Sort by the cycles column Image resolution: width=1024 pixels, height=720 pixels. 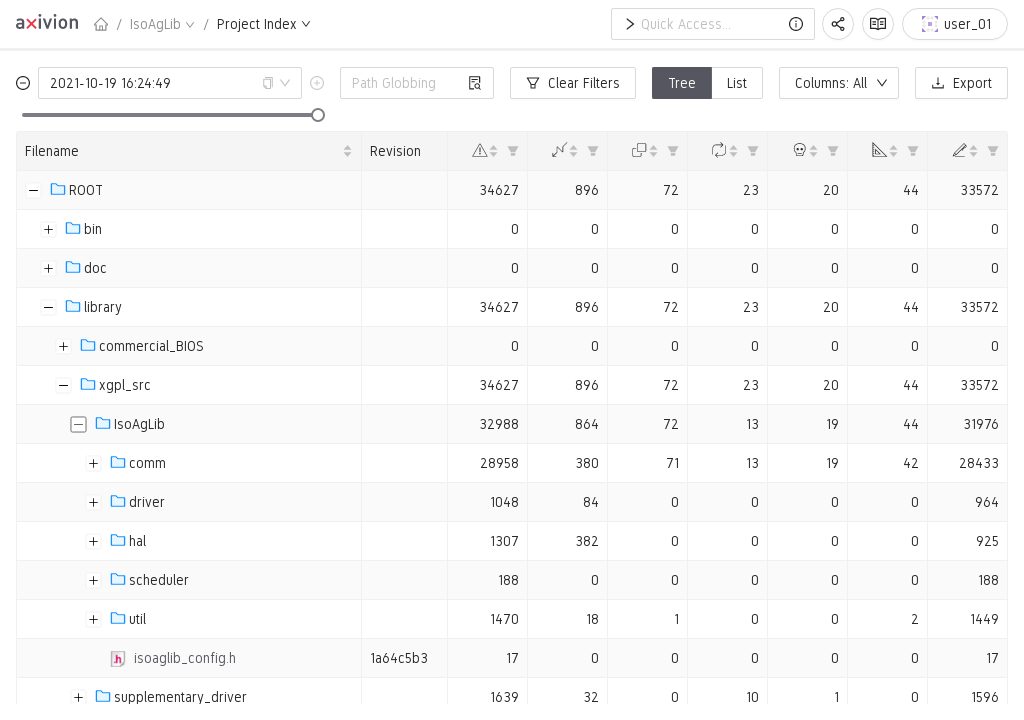[x=733, y=151]
